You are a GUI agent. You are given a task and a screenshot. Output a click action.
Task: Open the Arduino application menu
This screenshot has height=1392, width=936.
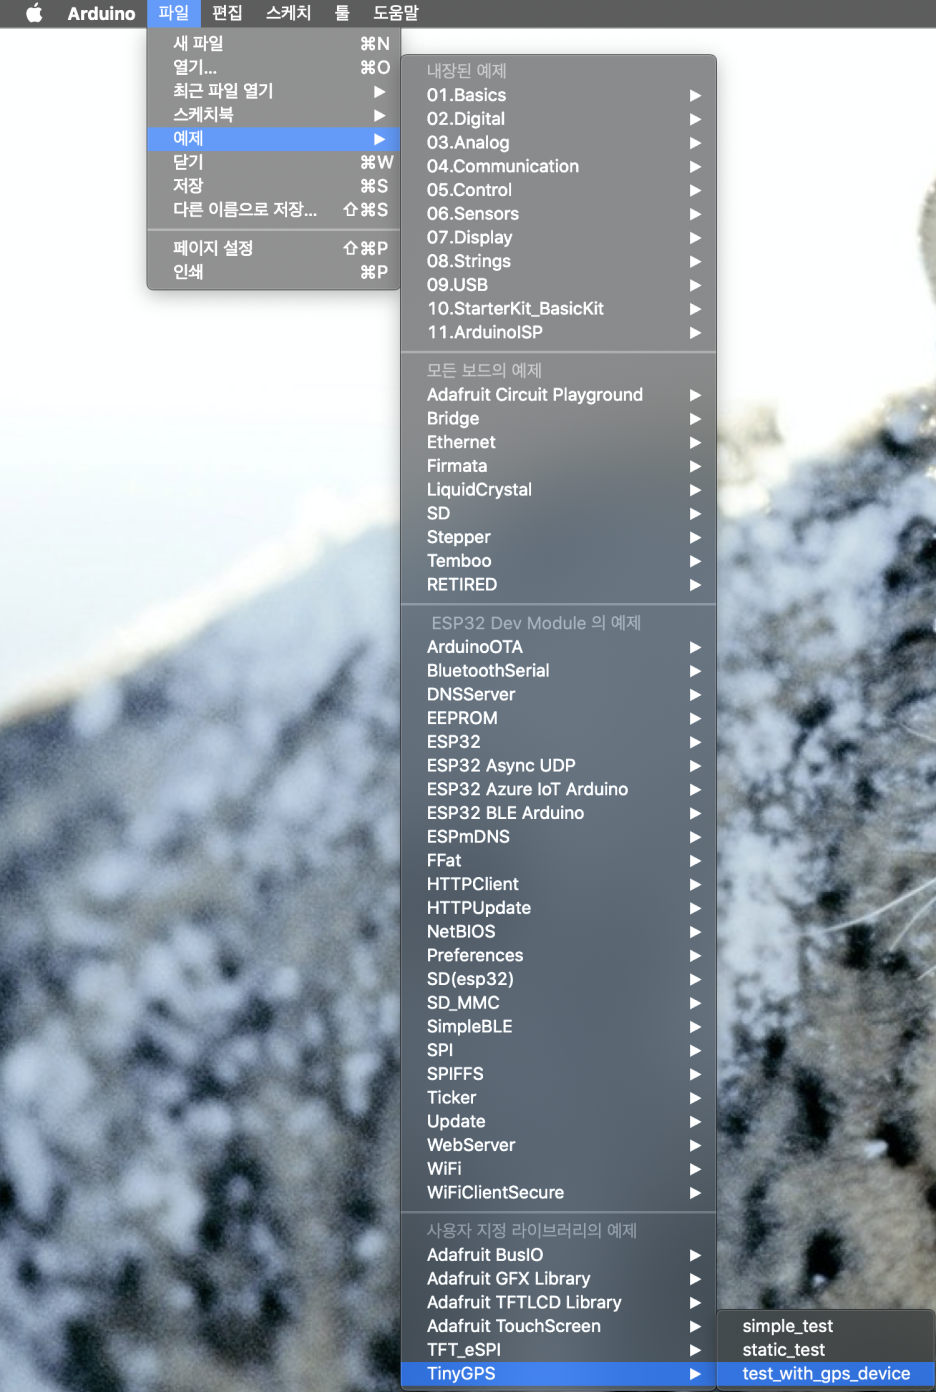[x=101, y=13]
